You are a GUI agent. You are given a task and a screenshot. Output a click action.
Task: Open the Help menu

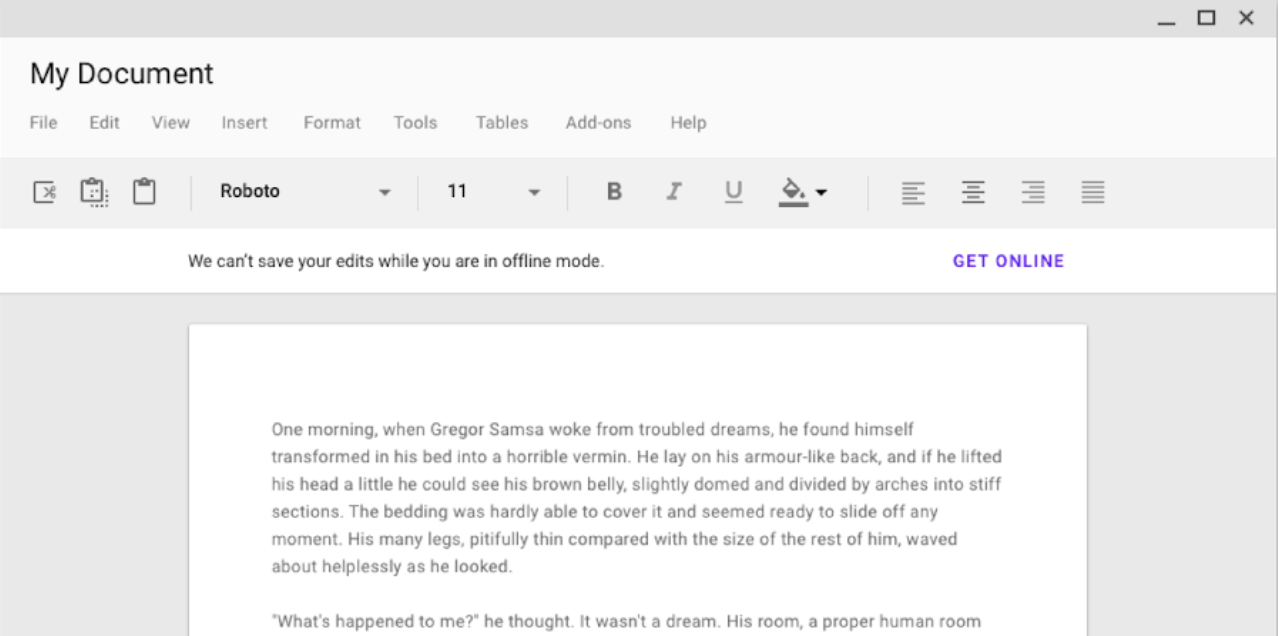688,123
